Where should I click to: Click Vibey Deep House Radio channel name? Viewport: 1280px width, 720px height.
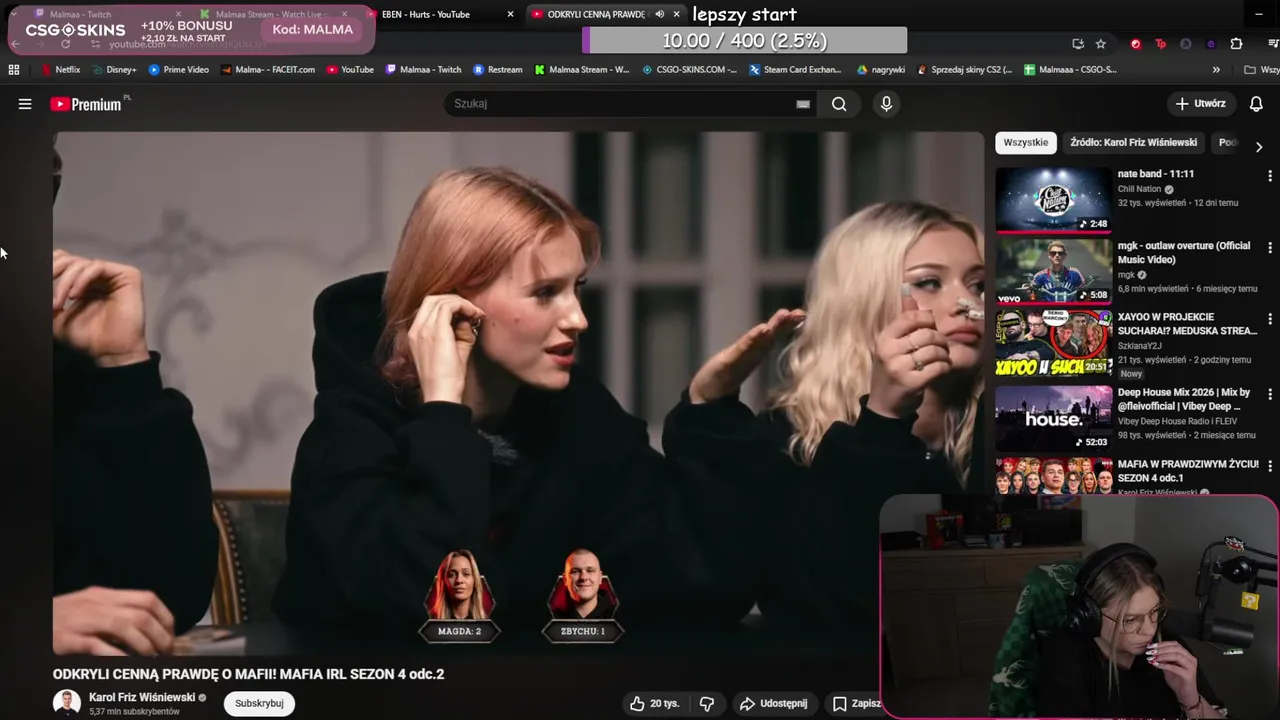[x=1177, y=421]
